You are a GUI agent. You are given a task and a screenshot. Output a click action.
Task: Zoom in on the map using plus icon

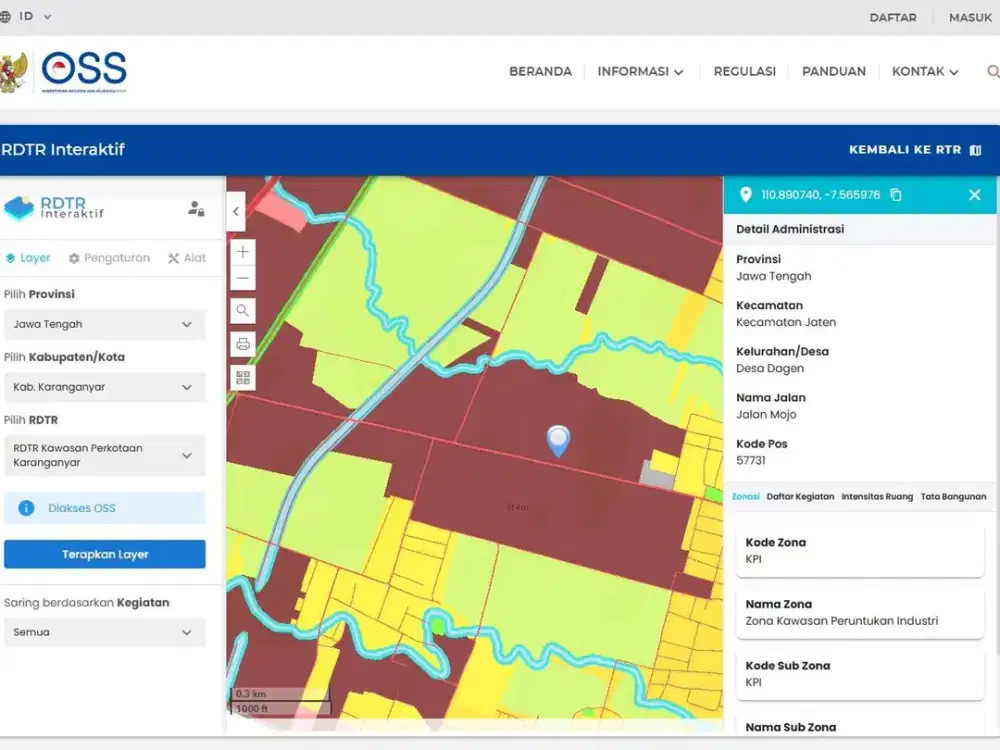(242, 251)
